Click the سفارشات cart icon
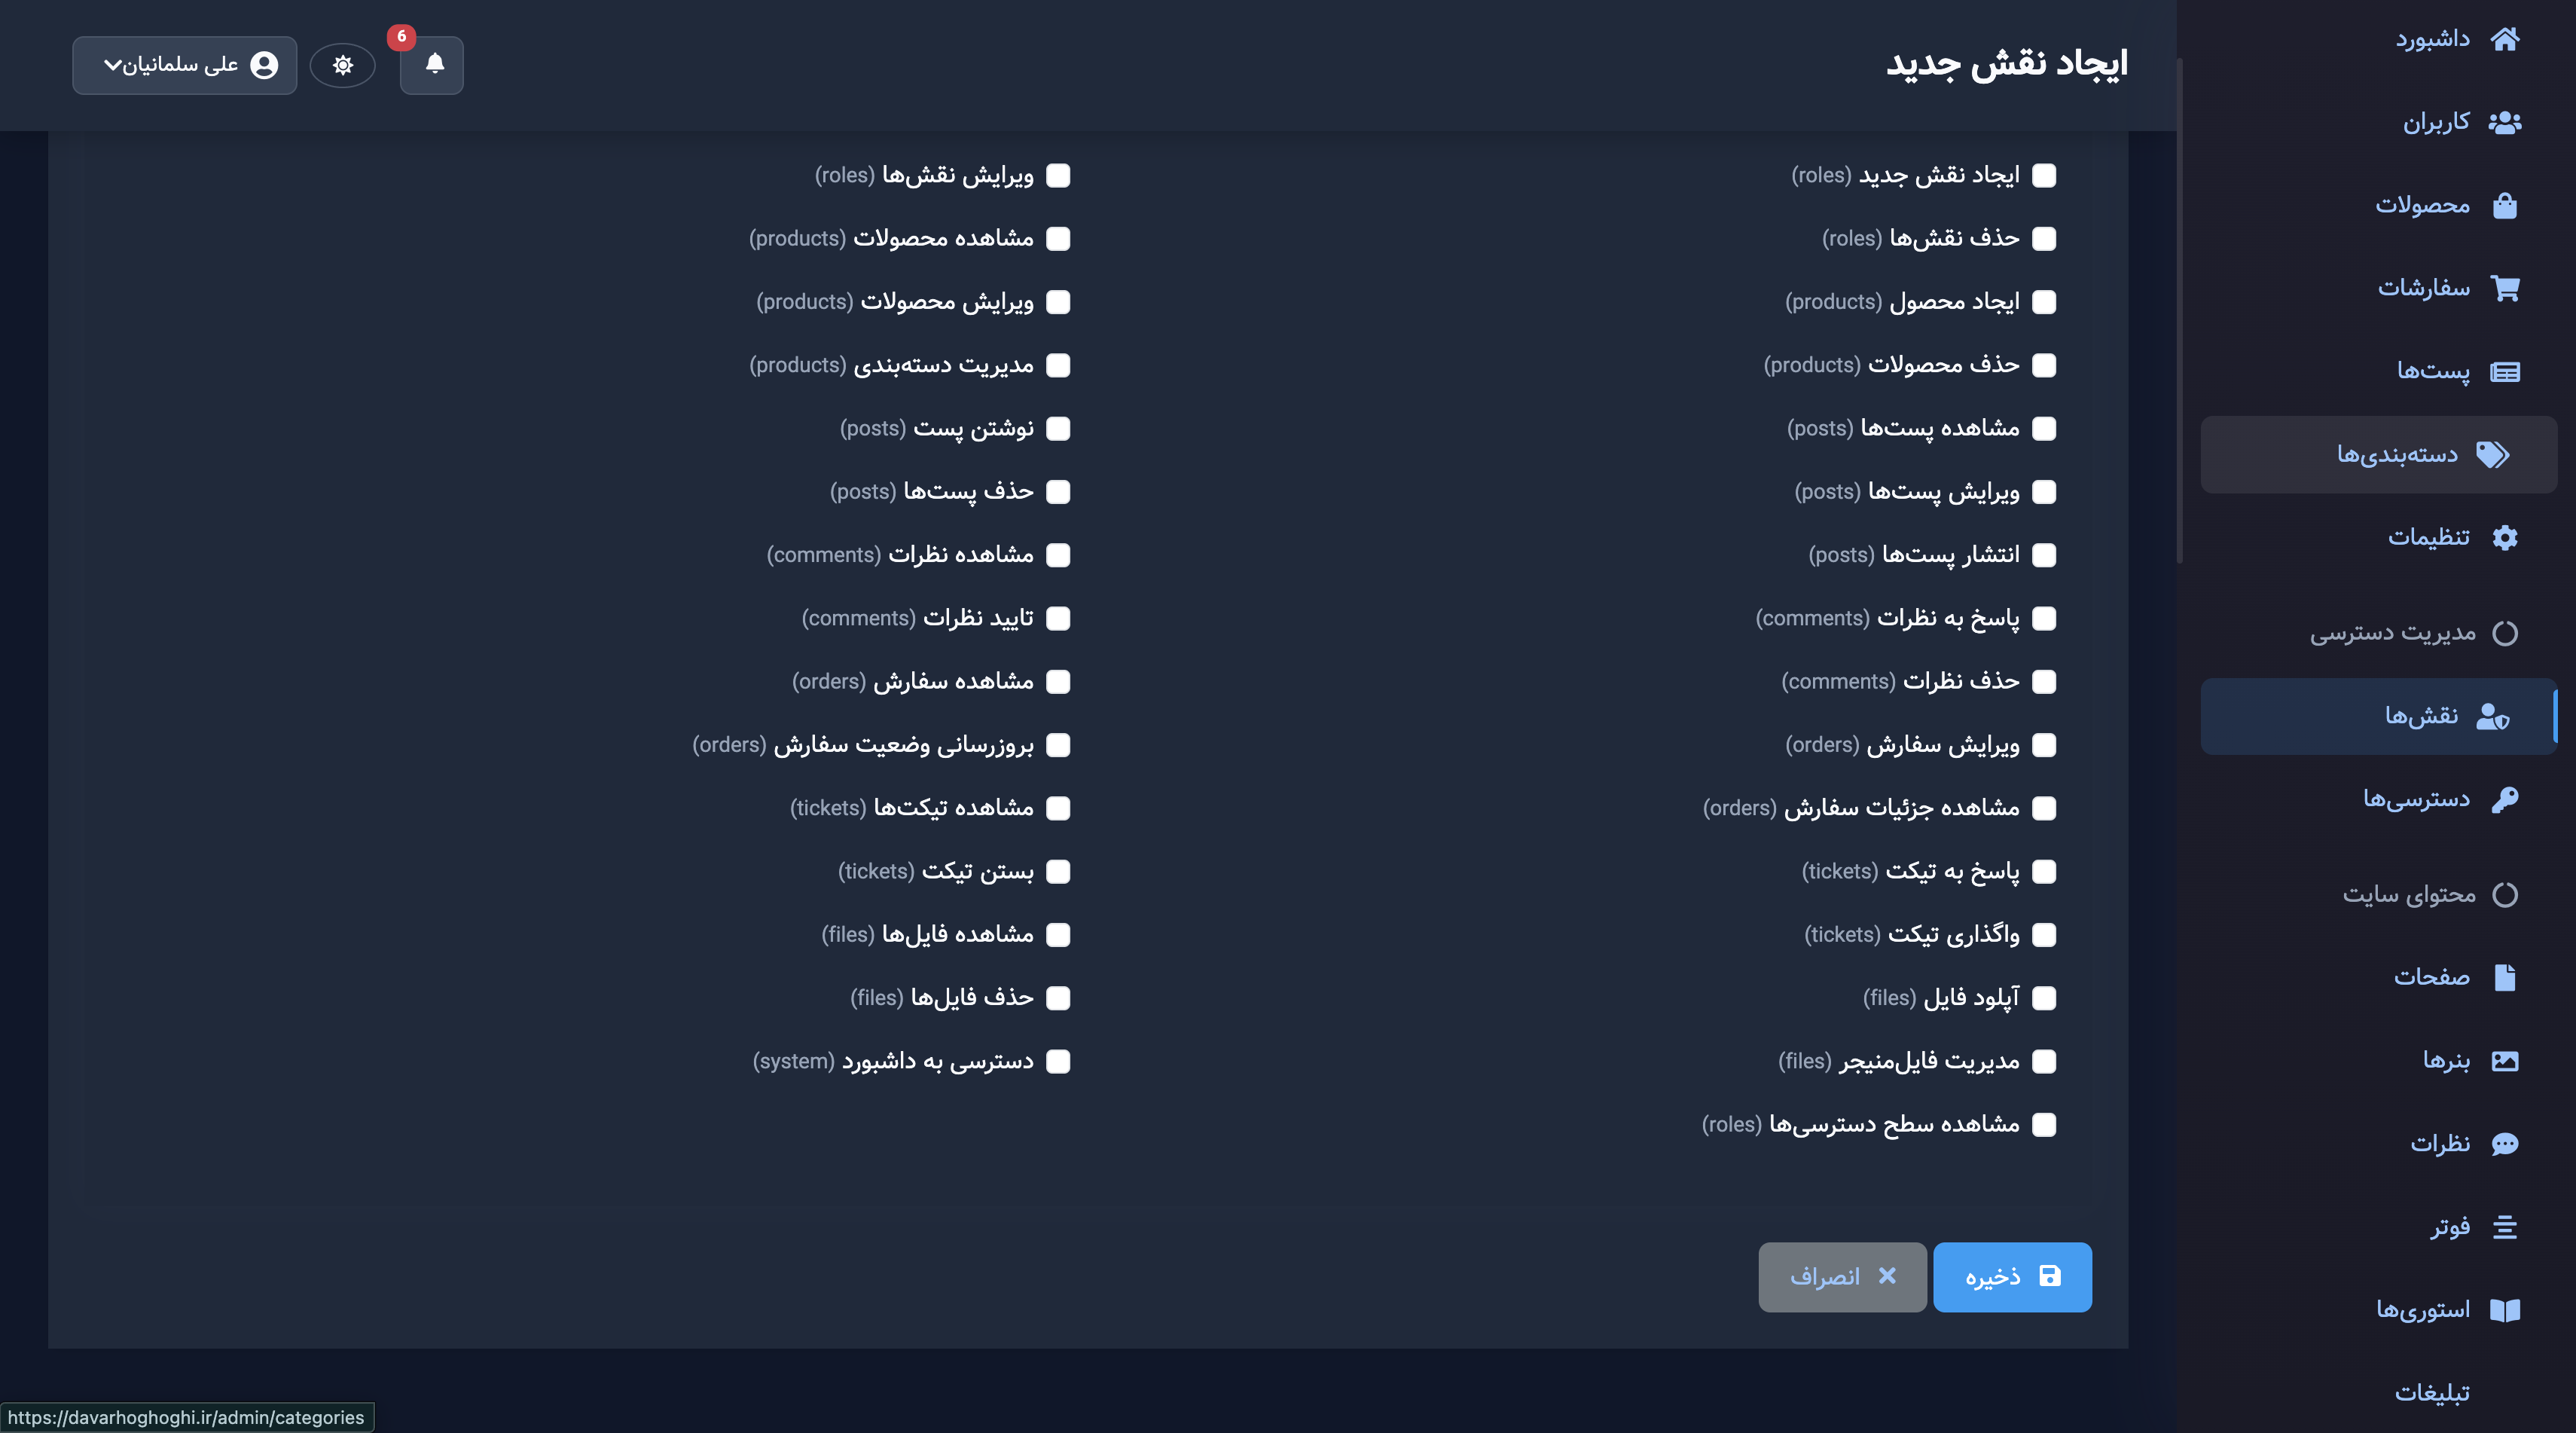Viewport: 2576px width, 1433px height. click(2506, 287)
